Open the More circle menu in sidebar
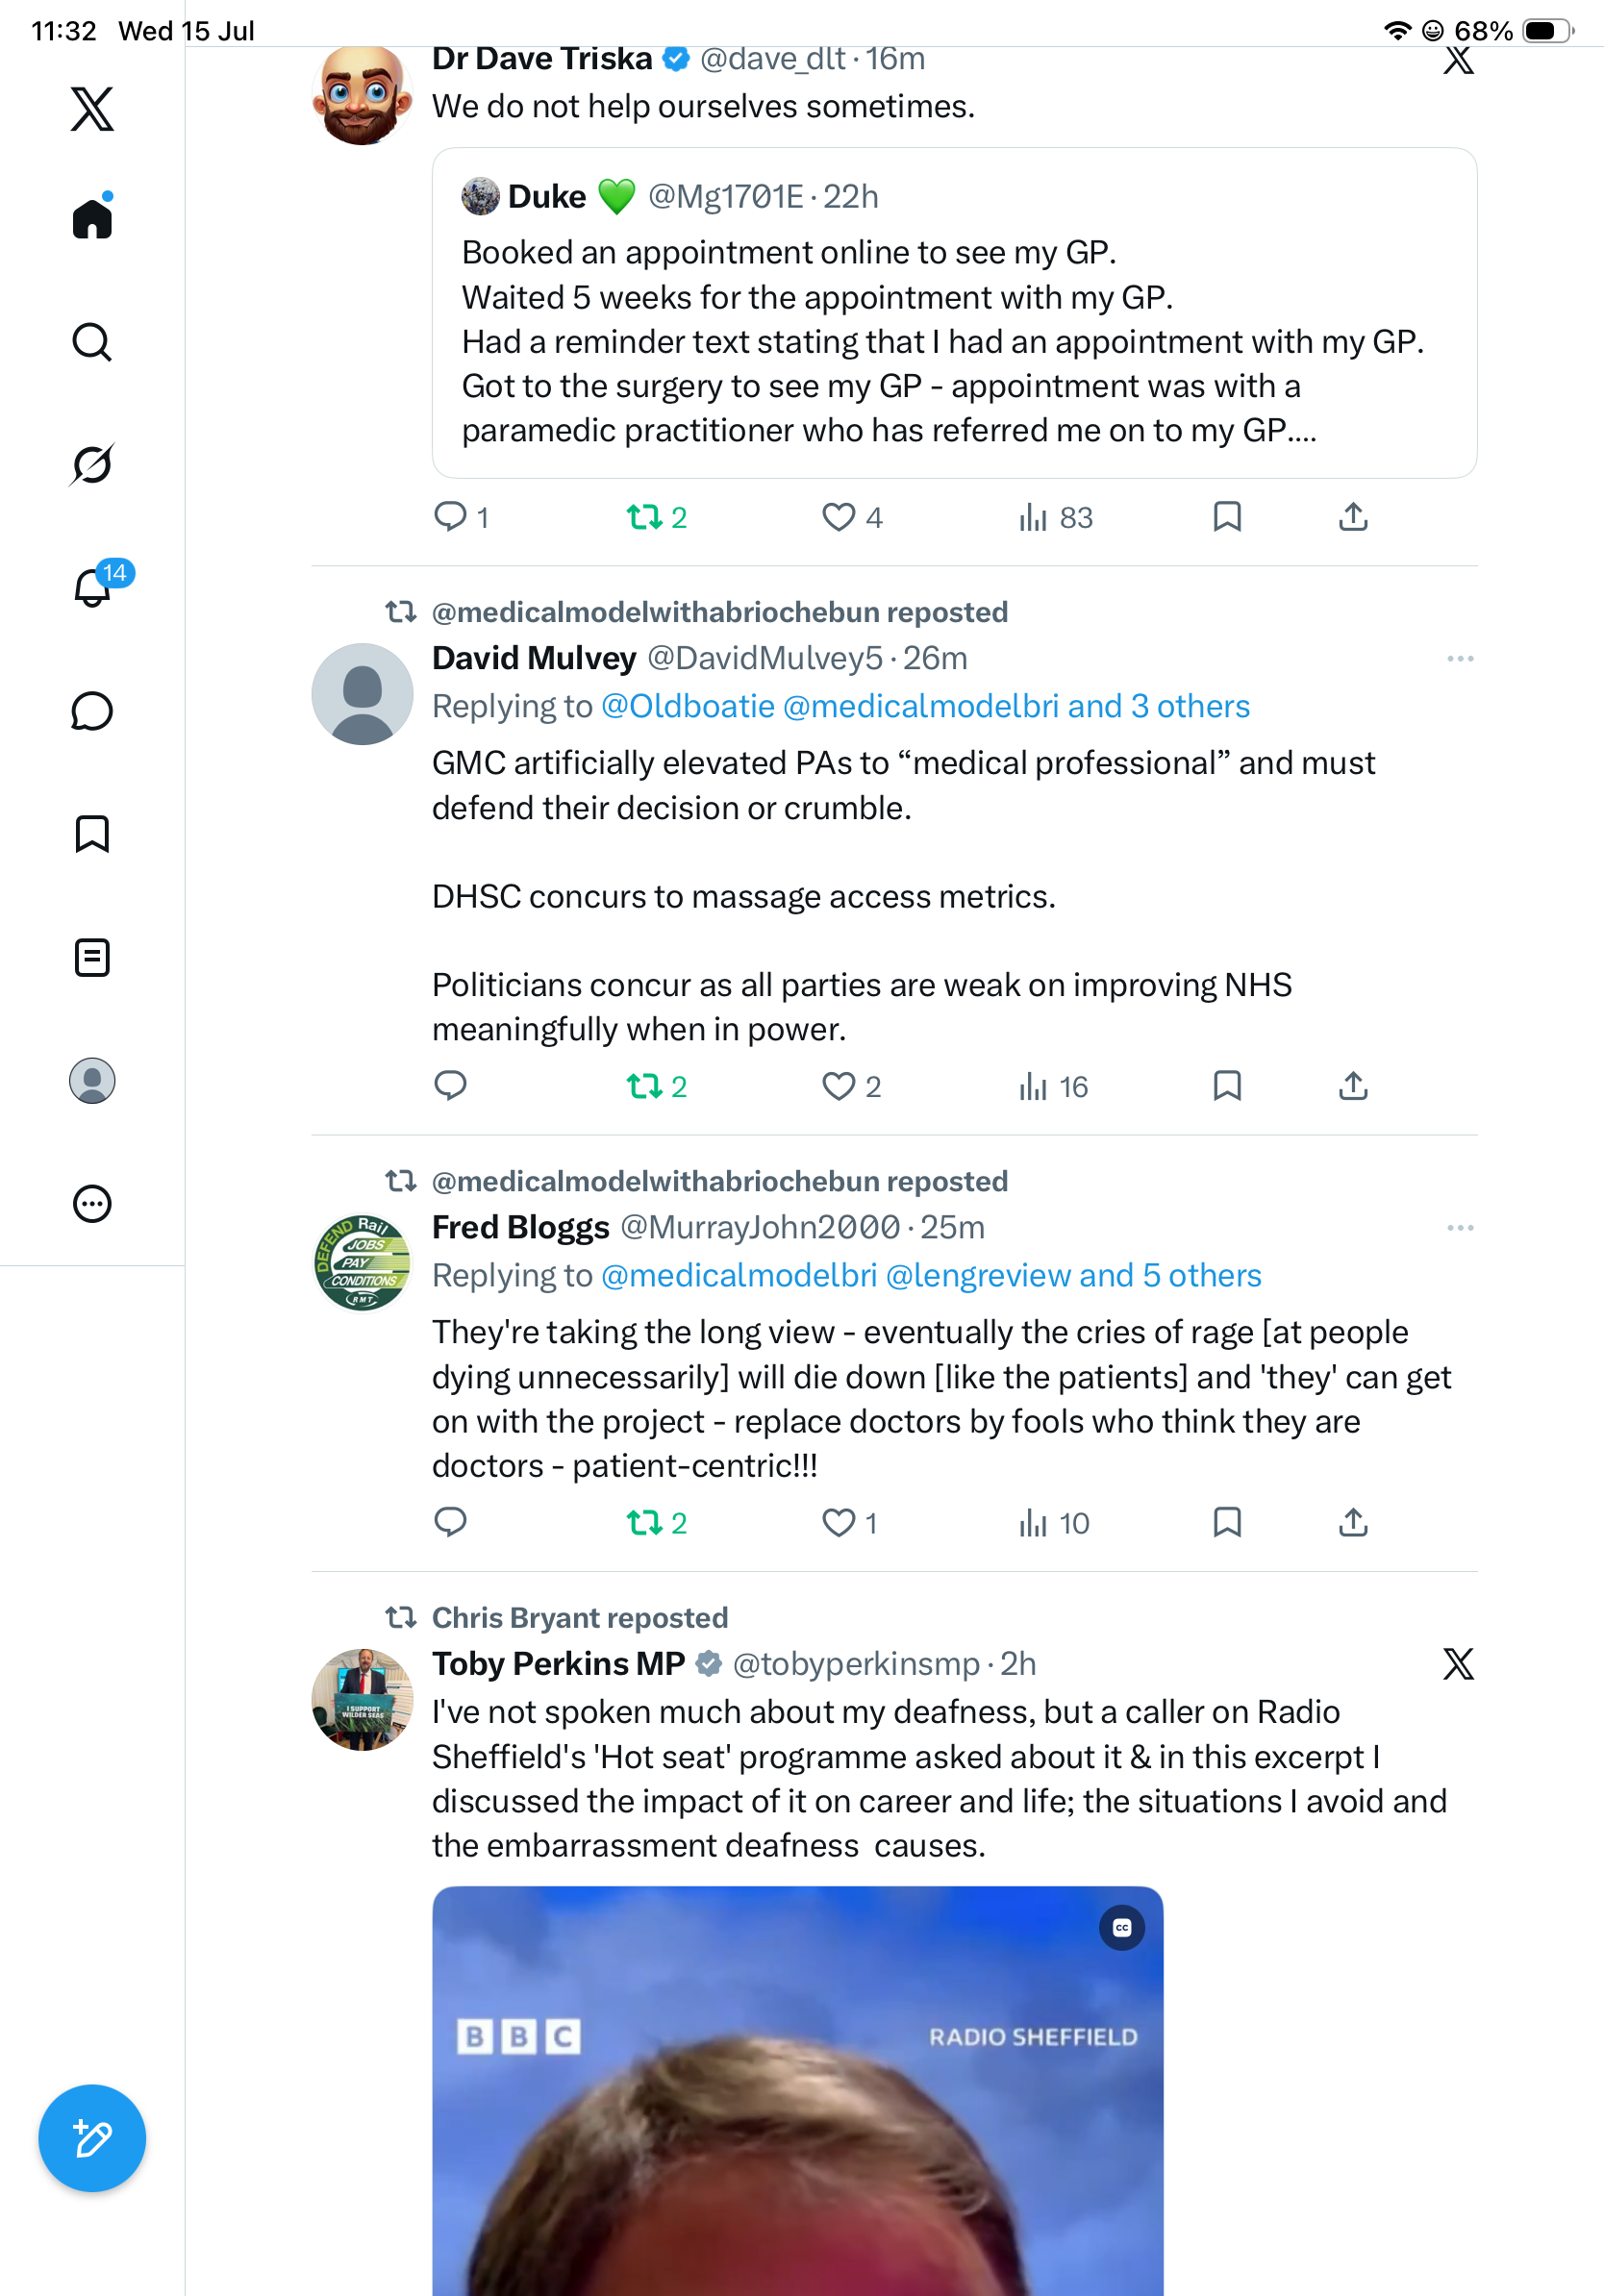1604x2296 pixels. pyautogui.click(x=92, y=1203)
